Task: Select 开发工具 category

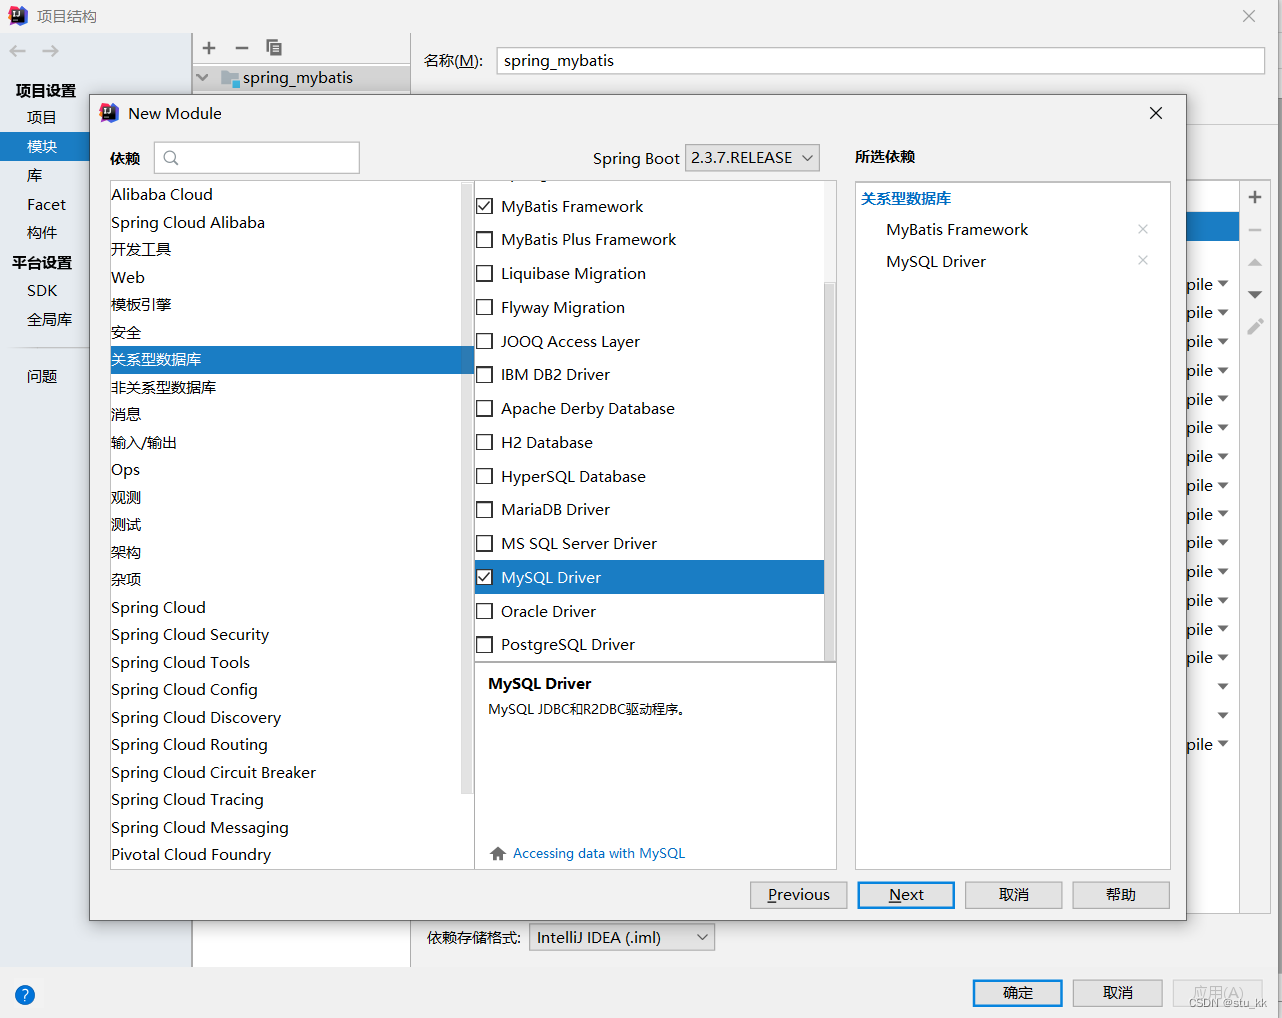Action: pyautogui.click(x=141, y=249)
